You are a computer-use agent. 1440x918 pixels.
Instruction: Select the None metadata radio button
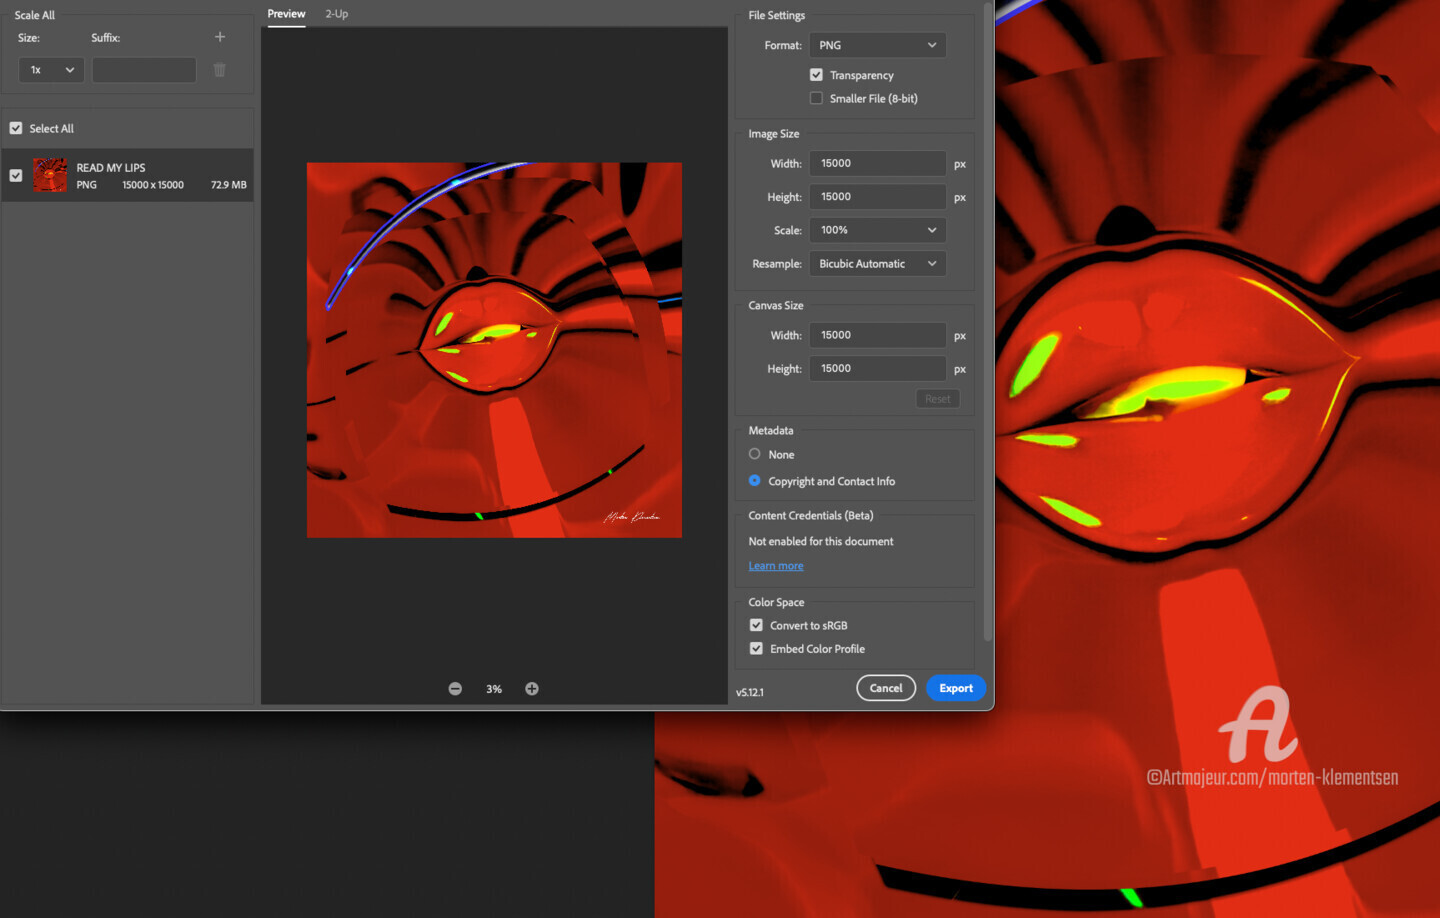[x=755, y=454]
